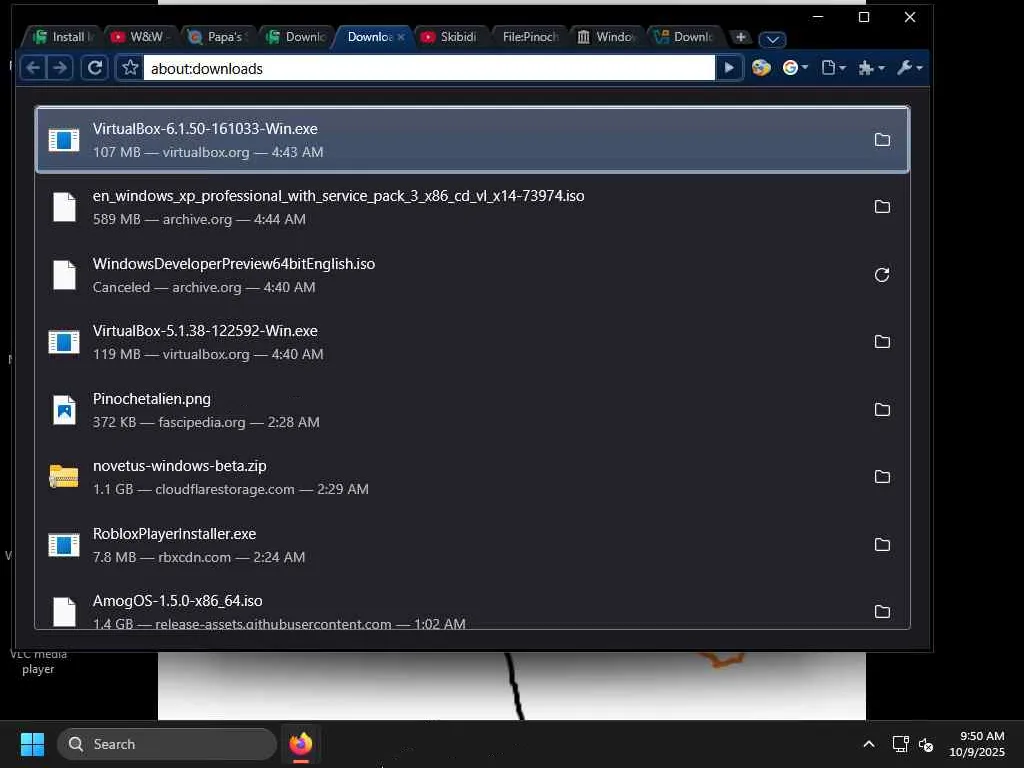This screenshot has height=768, width=1024.
Task: Expand the list all tabs chevron
Action: coord(772,39)
